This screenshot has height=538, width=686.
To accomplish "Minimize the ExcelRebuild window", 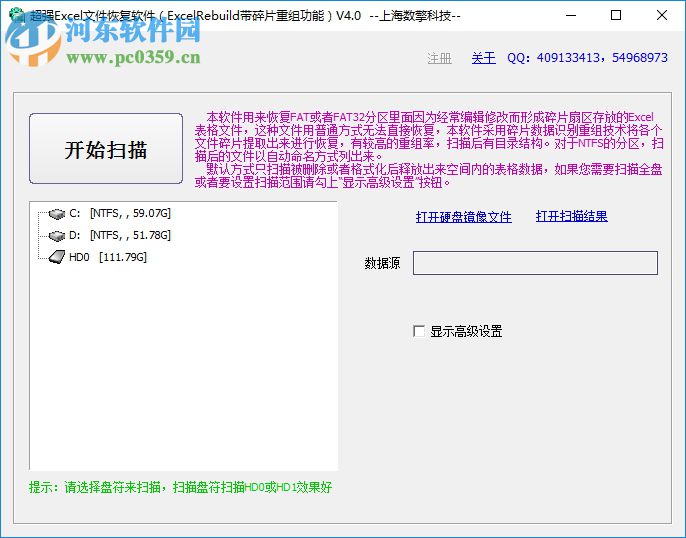I will (x=570, y=15).
